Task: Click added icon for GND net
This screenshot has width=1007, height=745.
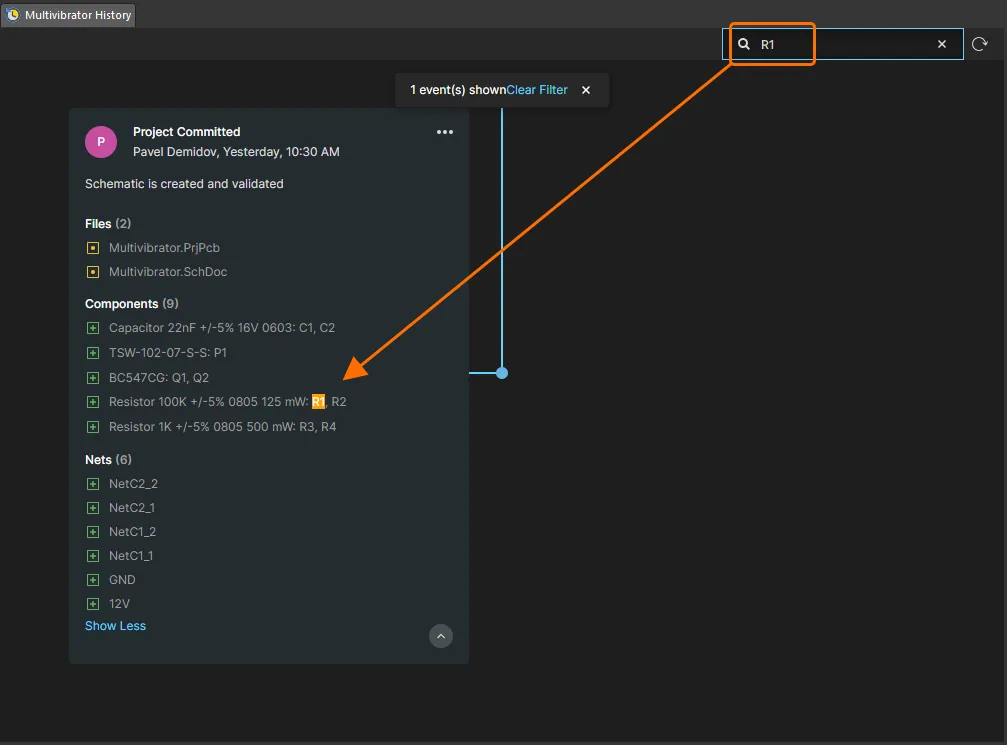Action: click(92, 580)
